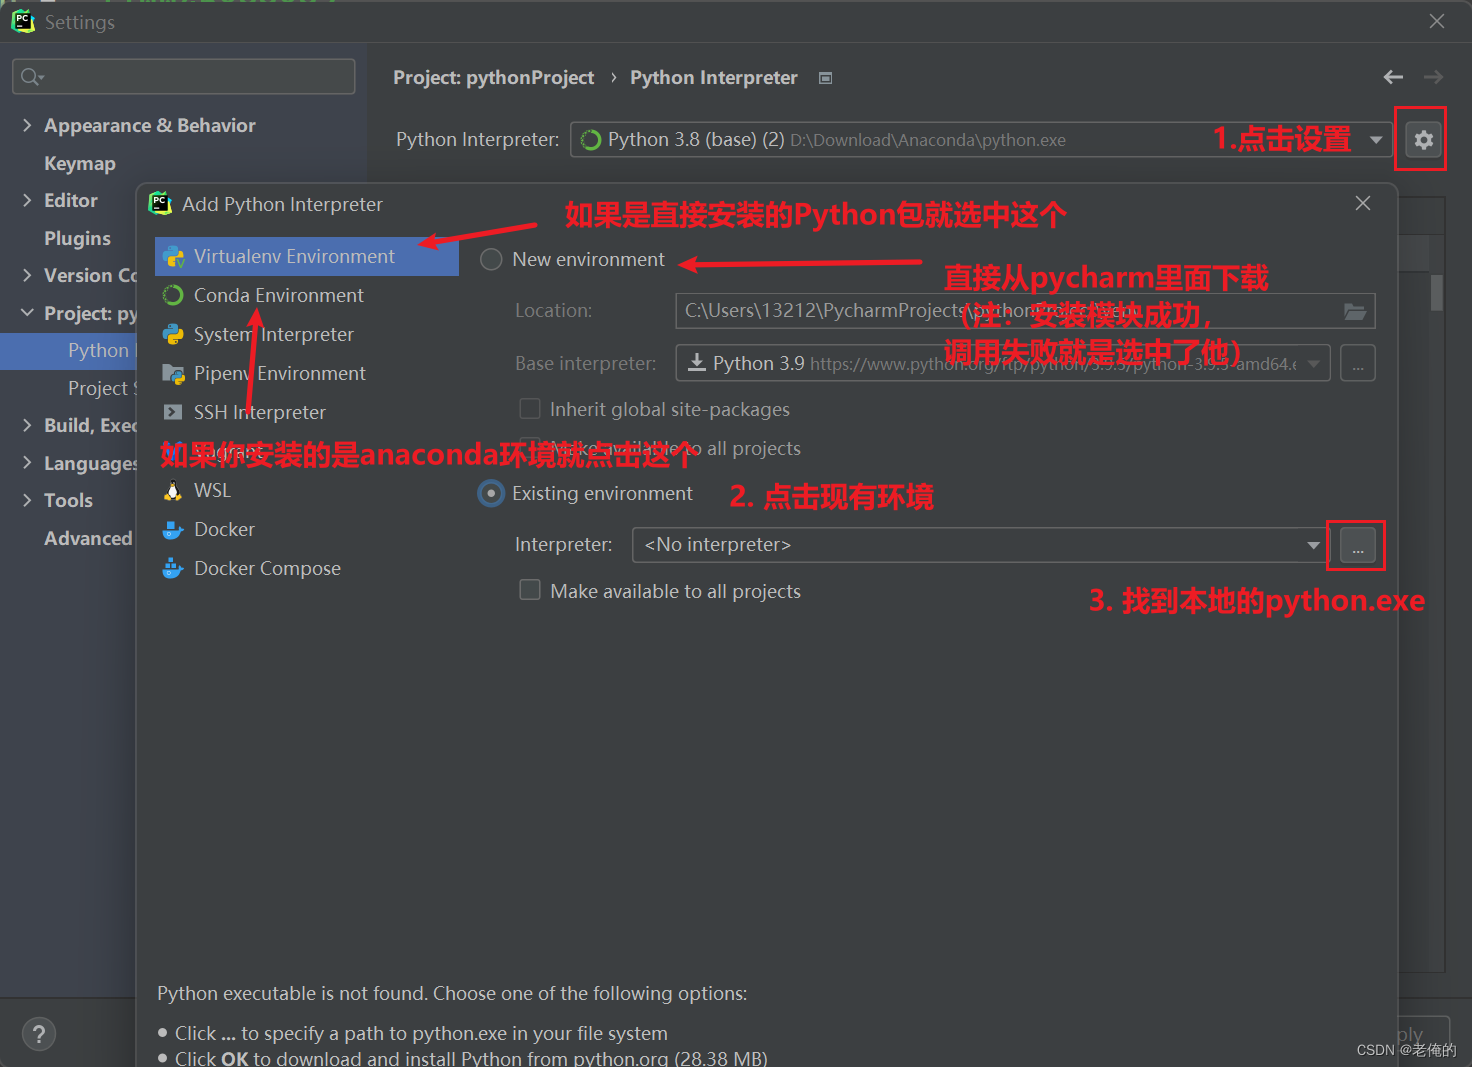Toggle Make available to all projects under Interpreter
This screenshot has width=1472, height=1067.
coord(530,590)
